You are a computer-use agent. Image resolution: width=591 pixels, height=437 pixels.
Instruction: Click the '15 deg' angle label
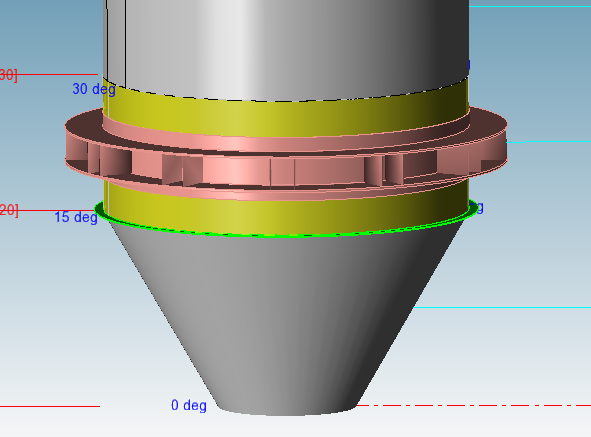click(76, 217)
